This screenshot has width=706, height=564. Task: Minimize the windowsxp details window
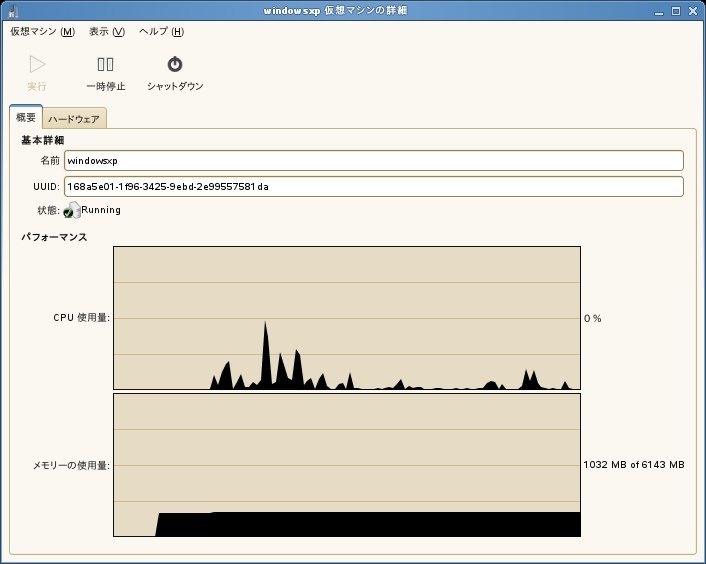point(659,11)
